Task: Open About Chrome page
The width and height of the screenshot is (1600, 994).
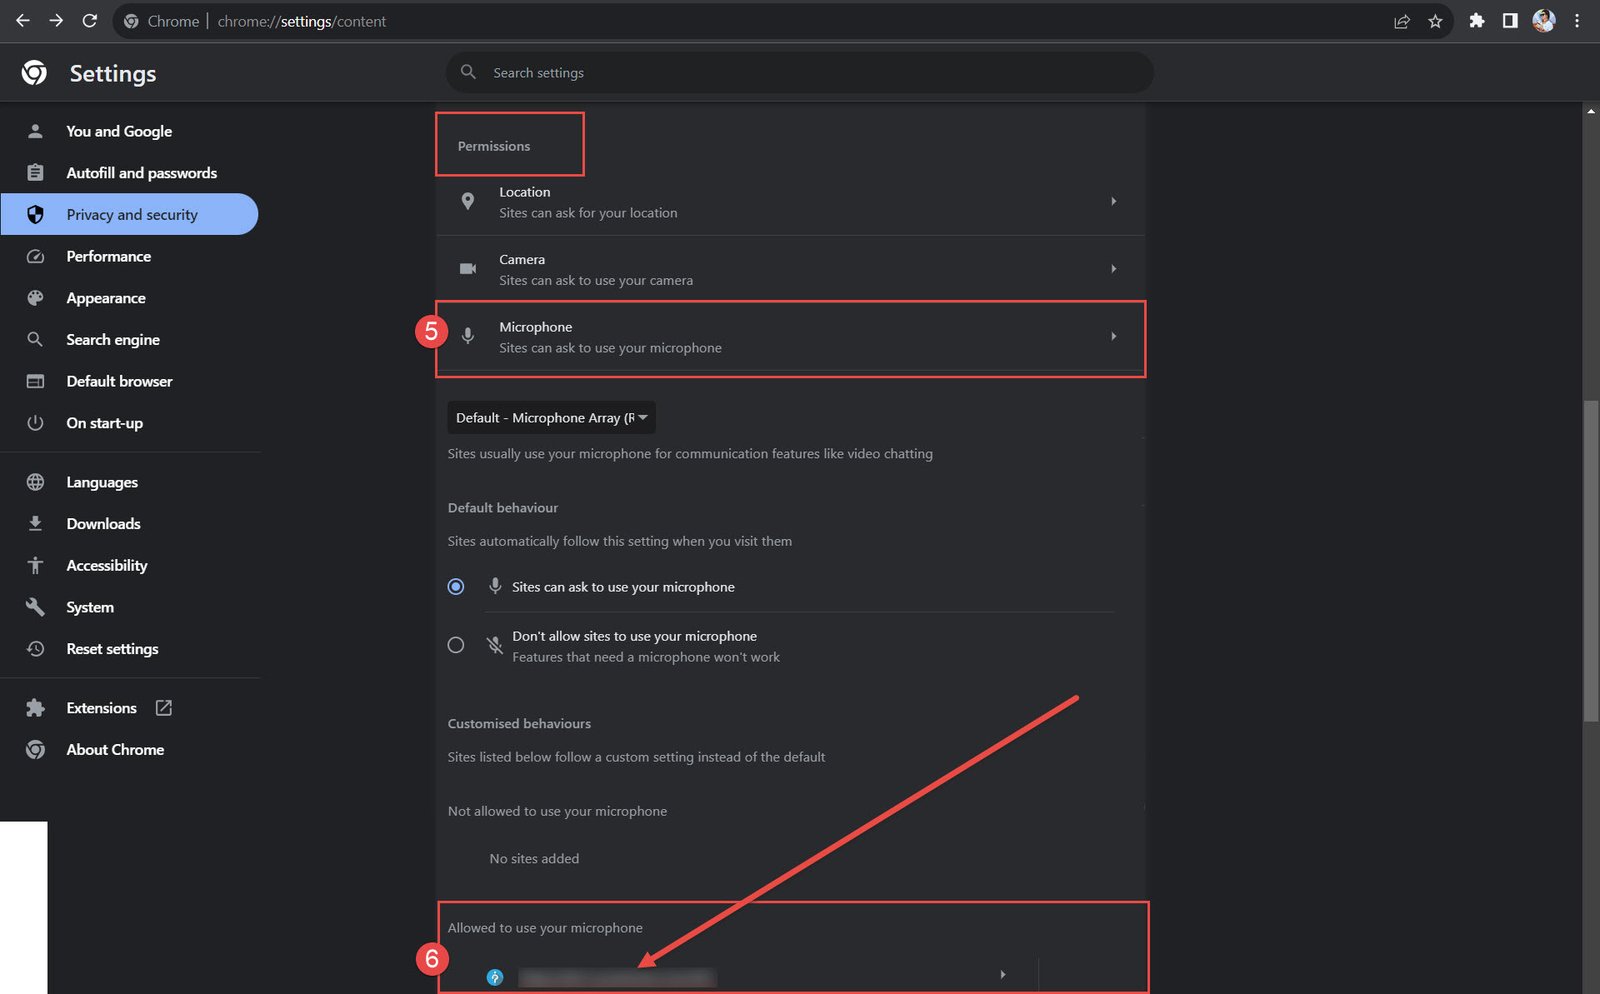Action: 115,750
